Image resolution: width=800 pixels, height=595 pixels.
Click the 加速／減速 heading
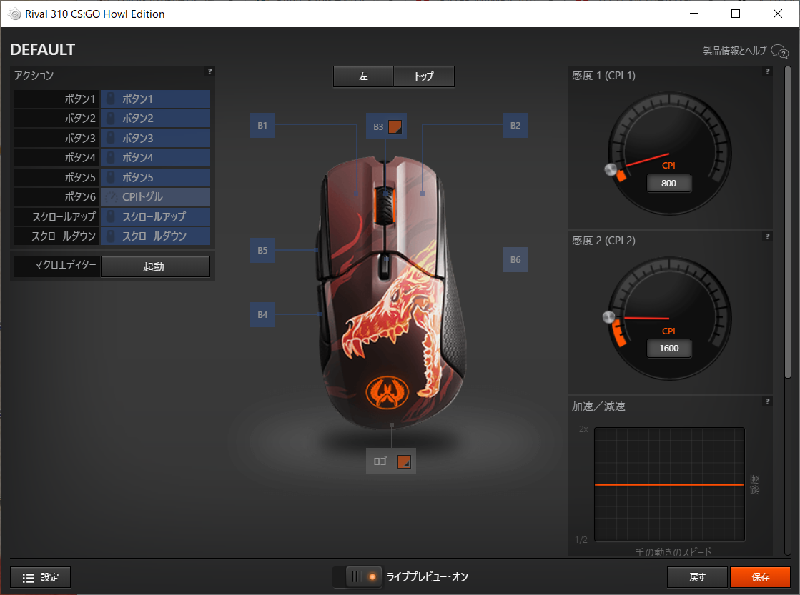[598, 406]
